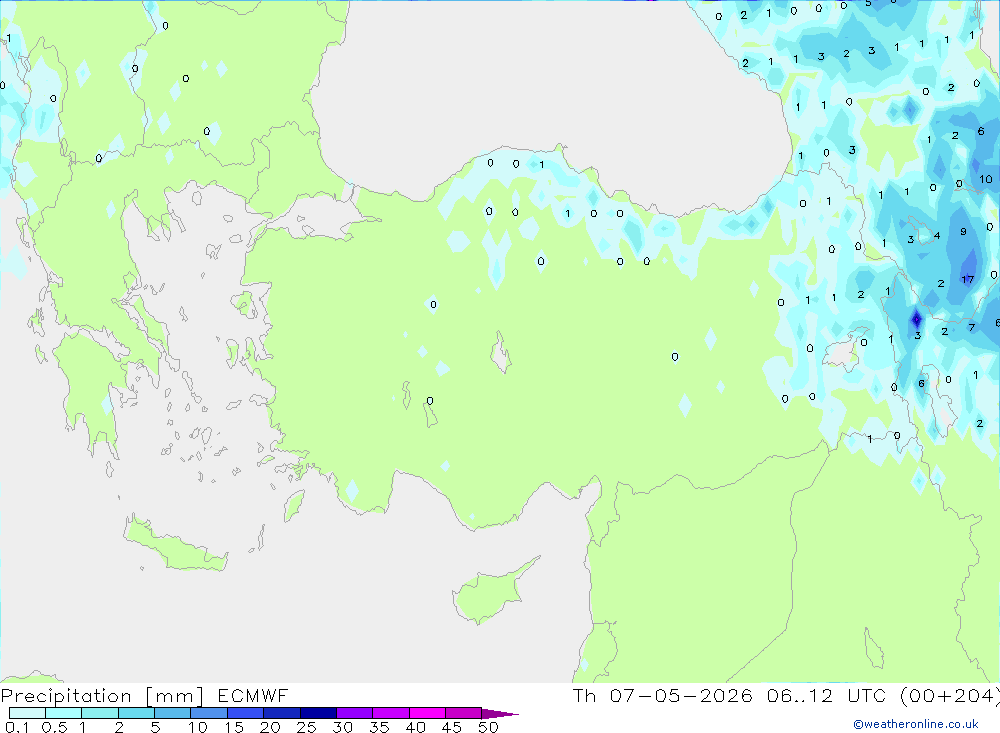Viewport: 1000px width, 733px height.
Task: Click the 40–45 mm magenta legend swatch
Action: 427,713
